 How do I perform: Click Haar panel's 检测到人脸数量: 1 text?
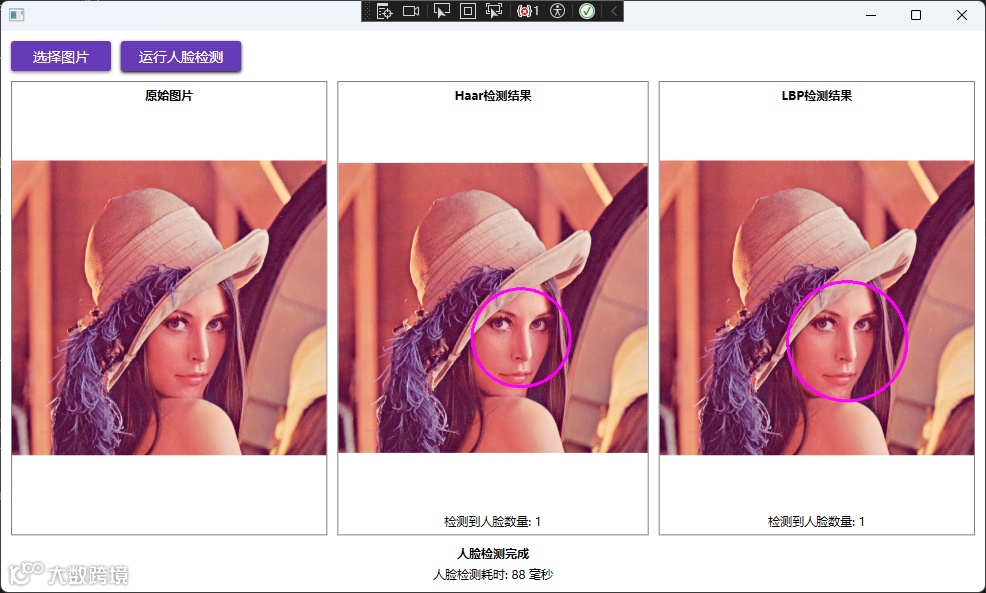493,521
